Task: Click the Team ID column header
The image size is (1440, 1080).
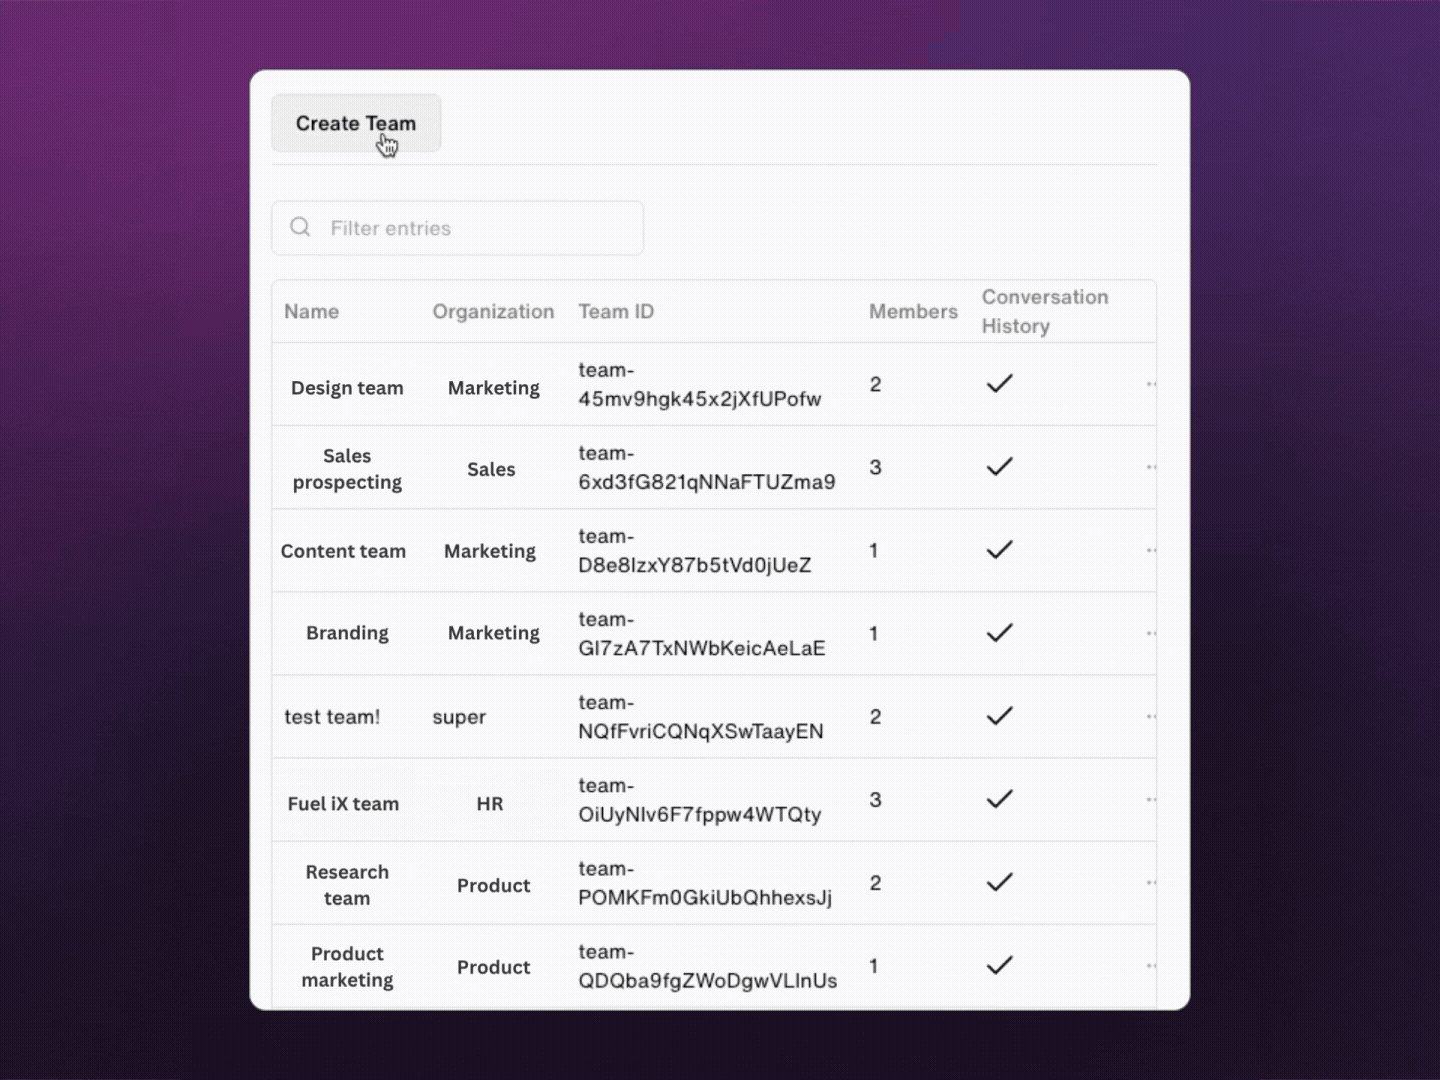Action: 616,311
